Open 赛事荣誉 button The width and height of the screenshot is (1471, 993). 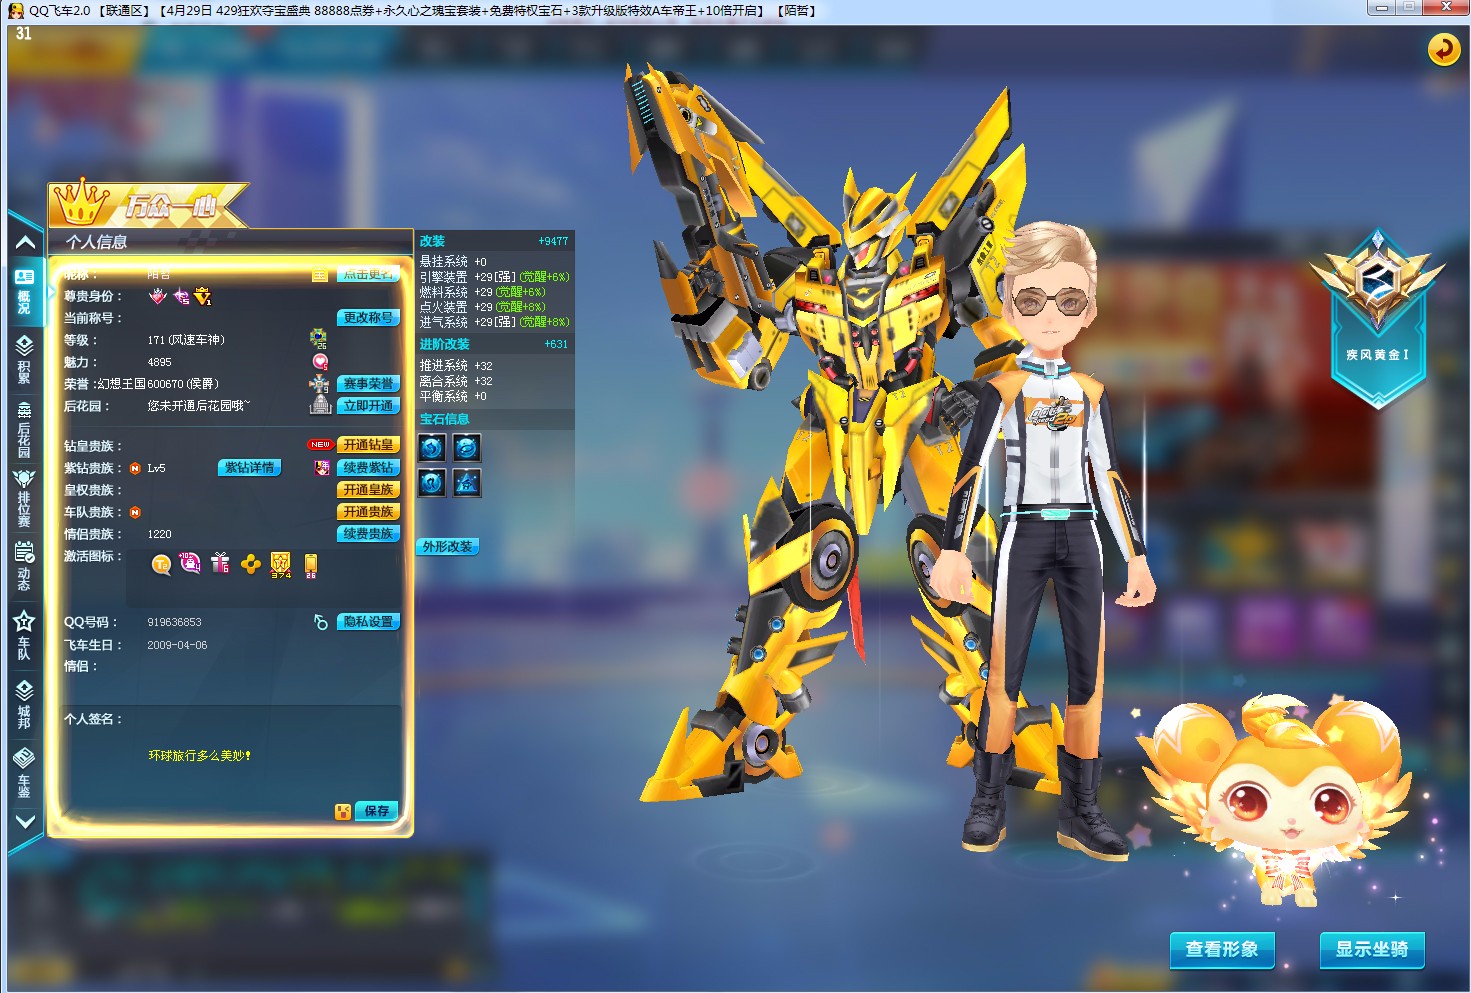tap(368, 384)
